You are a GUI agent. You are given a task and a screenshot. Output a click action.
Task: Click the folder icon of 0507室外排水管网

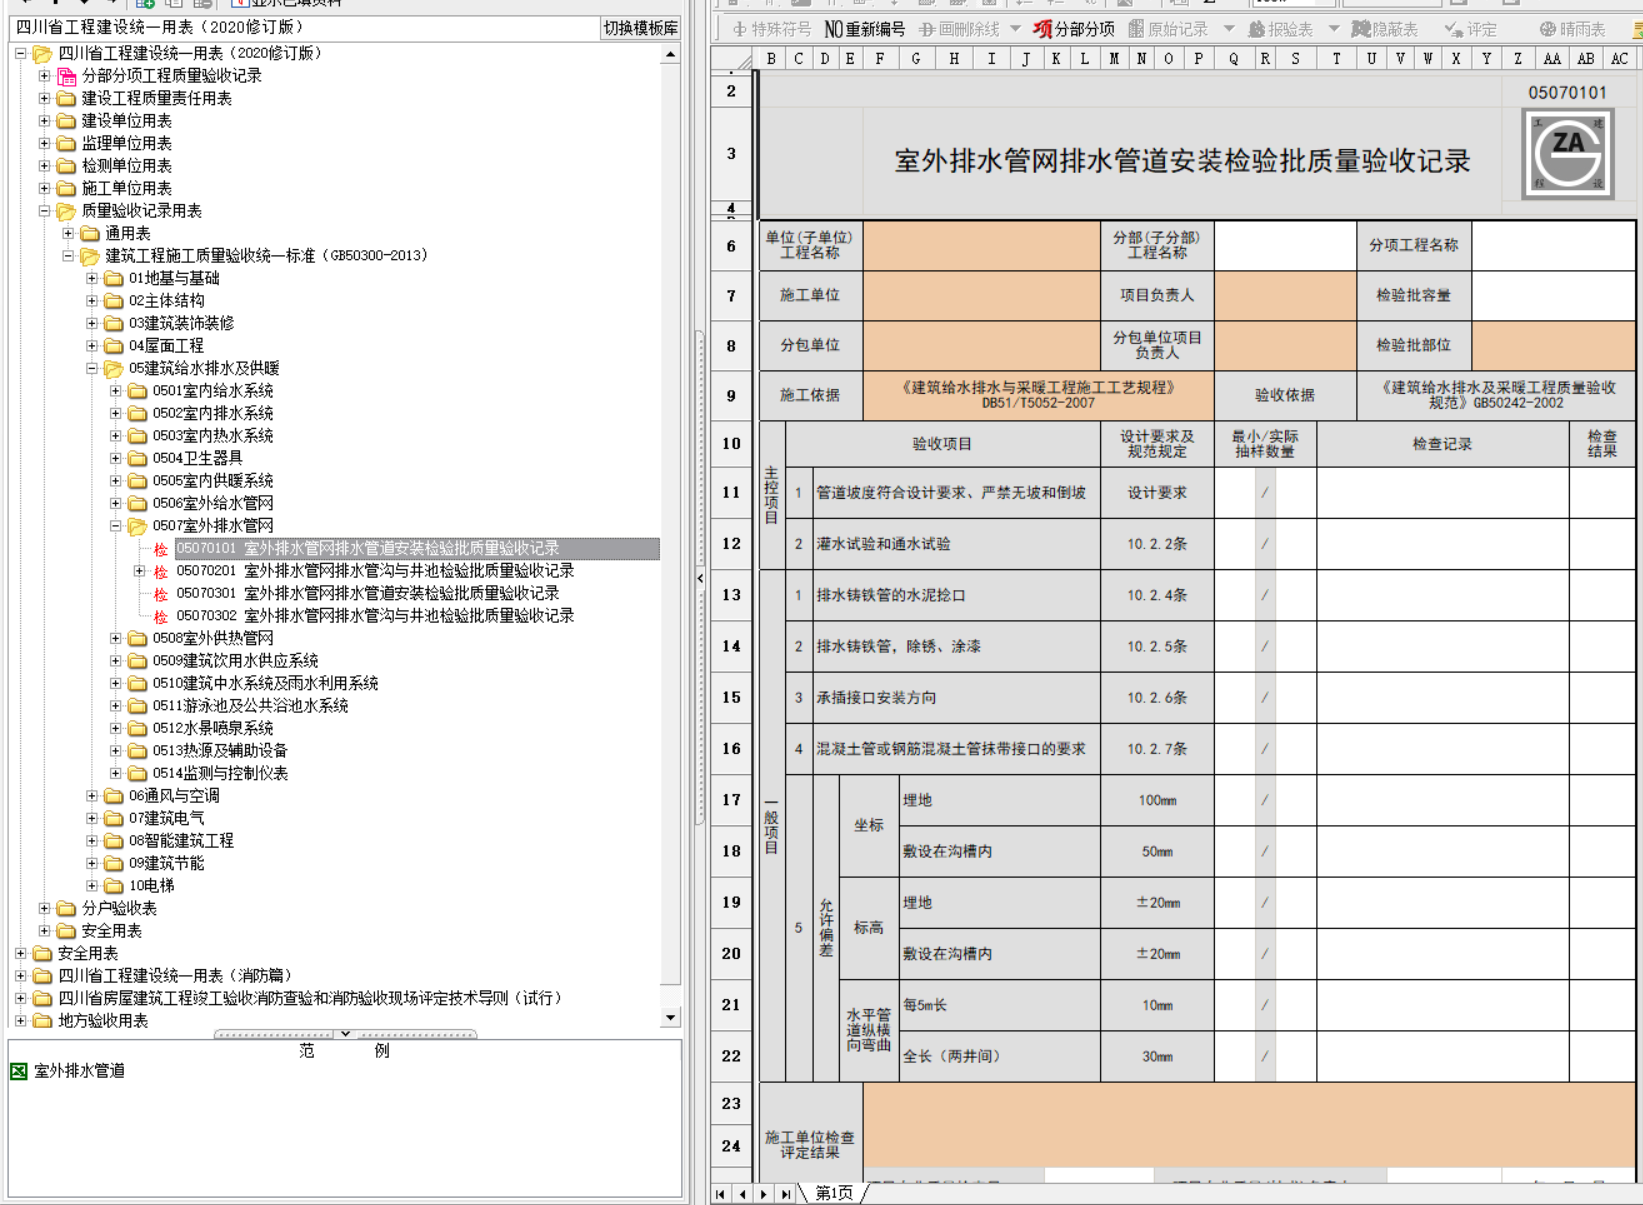pos(138,526)
